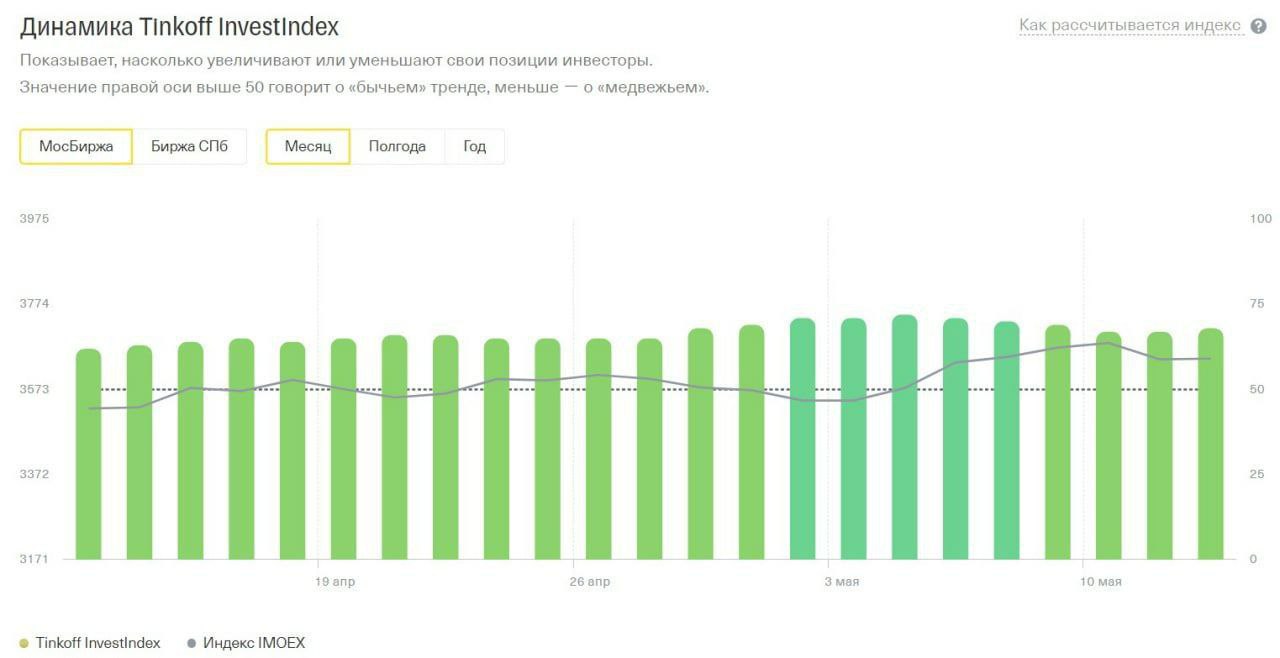Open the Как рассчитывается индекс link

(x=1129, y=25)
